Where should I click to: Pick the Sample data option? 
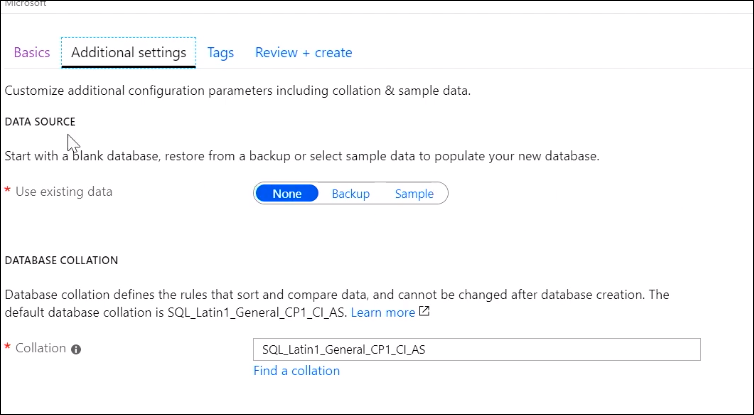[414, 194]
